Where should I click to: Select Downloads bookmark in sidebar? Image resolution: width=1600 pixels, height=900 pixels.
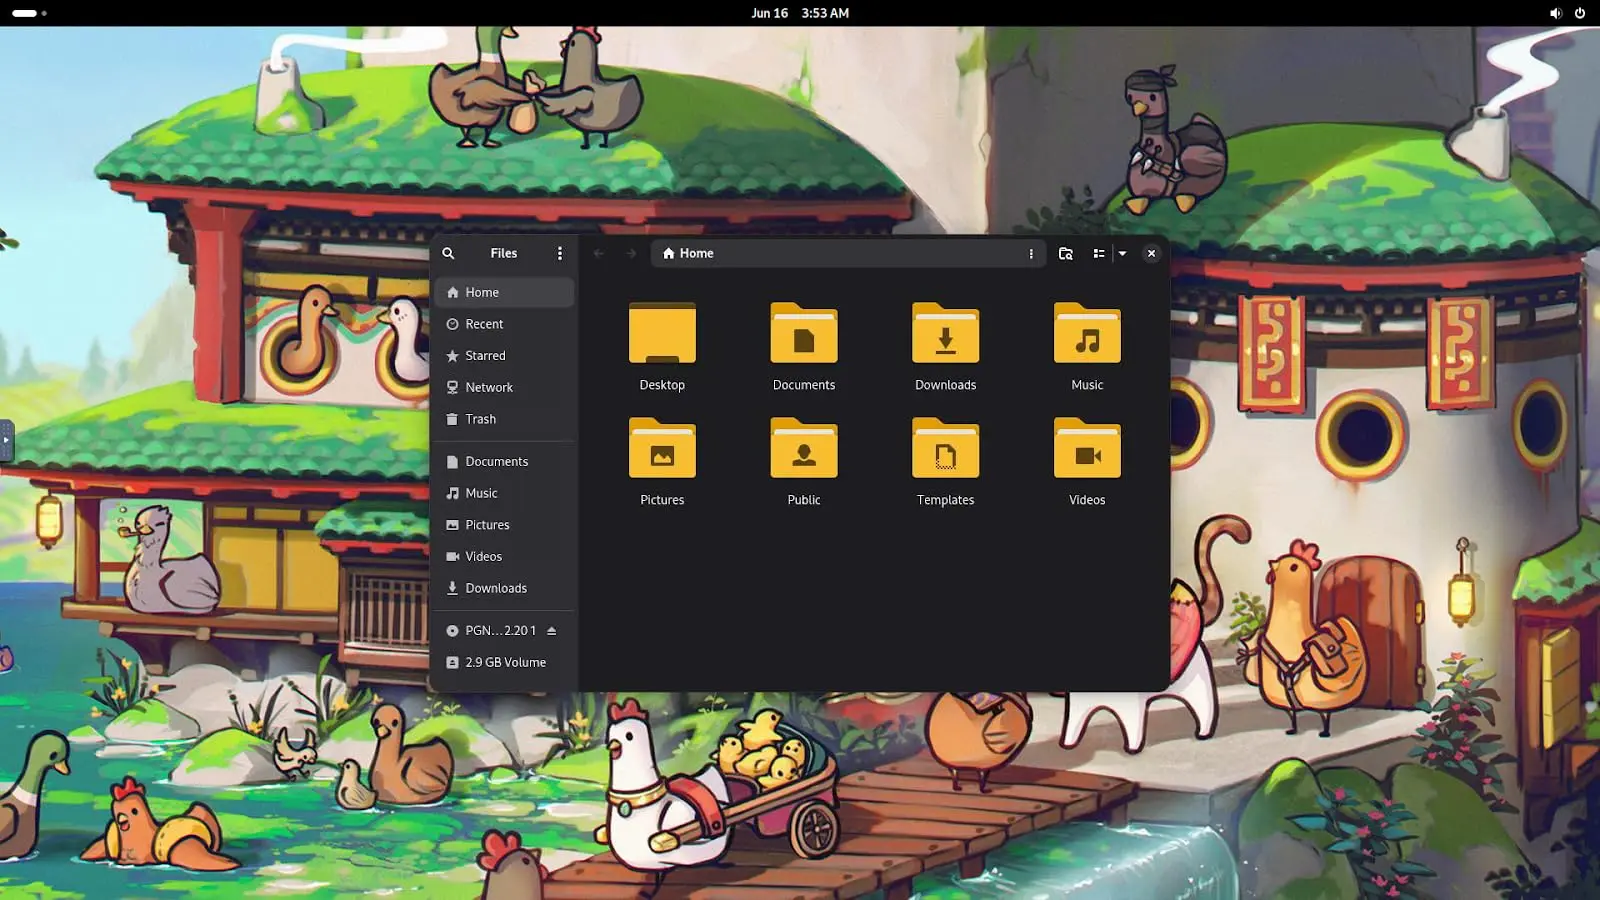tap(504, 589)
